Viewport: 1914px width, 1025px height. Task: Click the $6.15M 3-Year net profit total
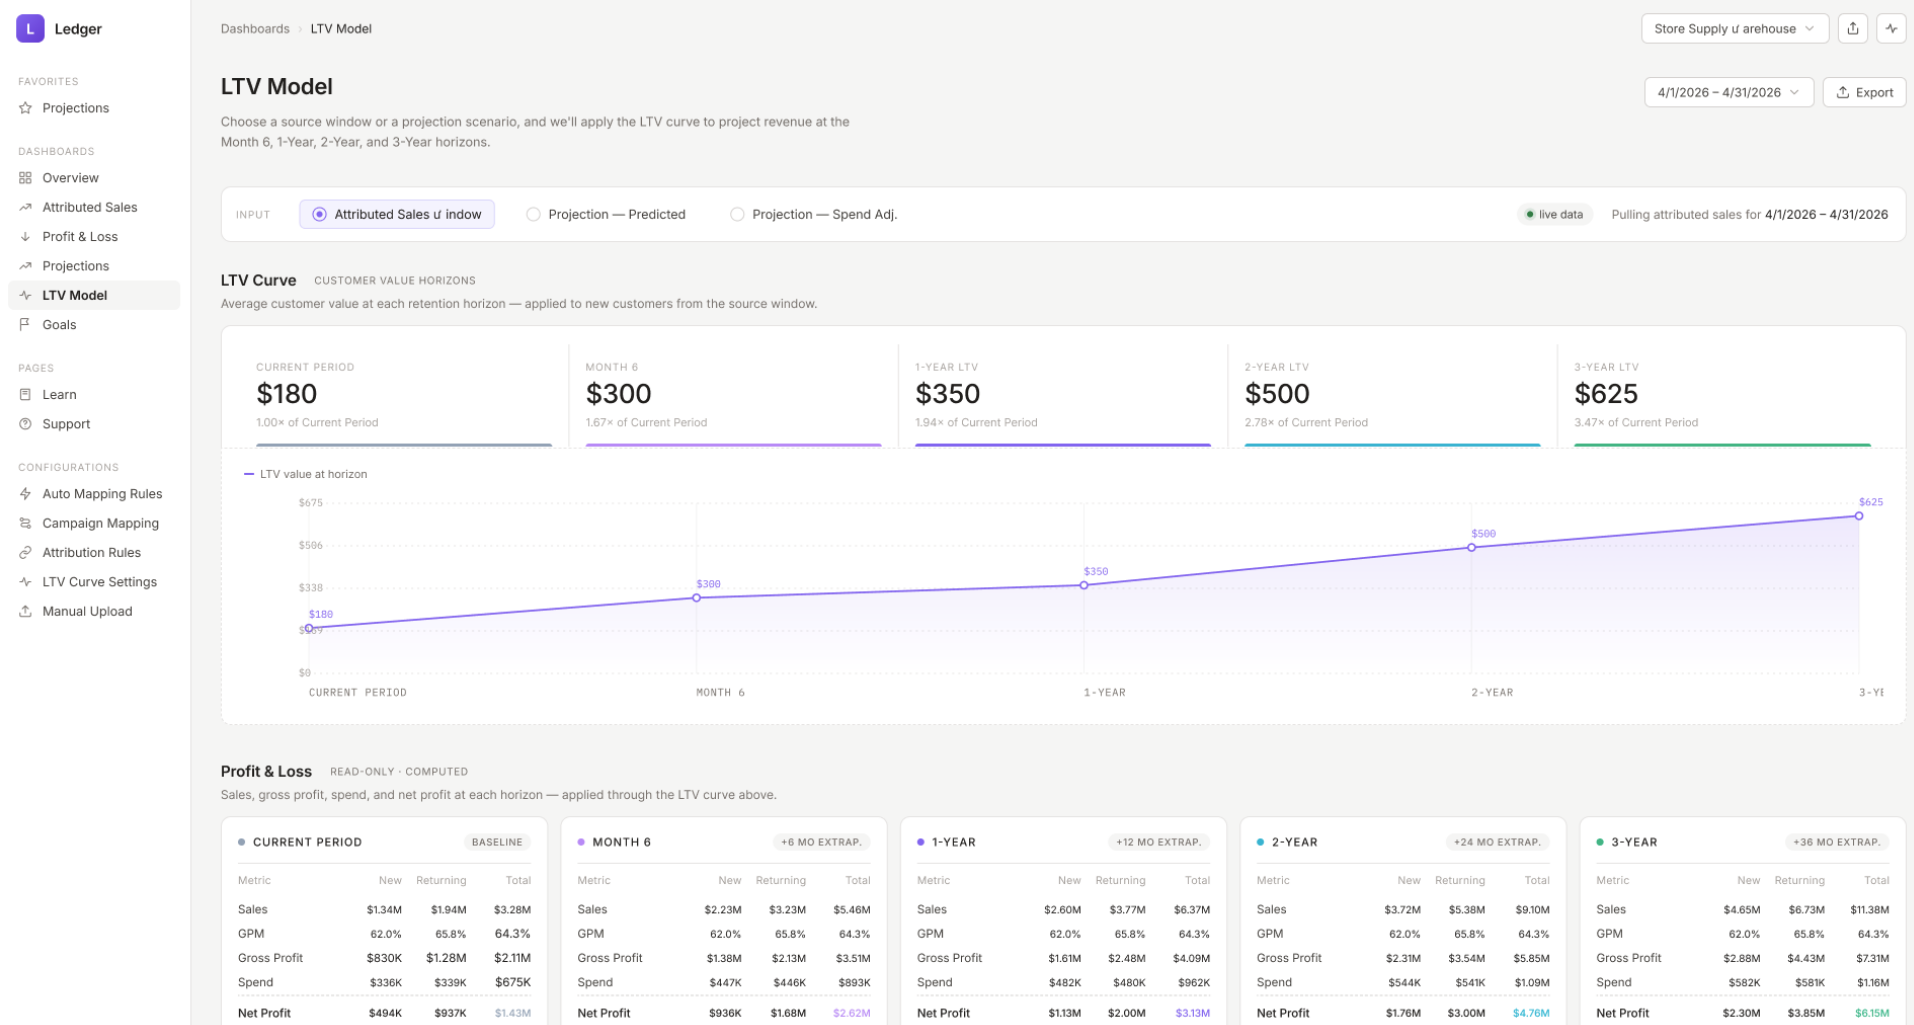[x=1872, y=1013]
